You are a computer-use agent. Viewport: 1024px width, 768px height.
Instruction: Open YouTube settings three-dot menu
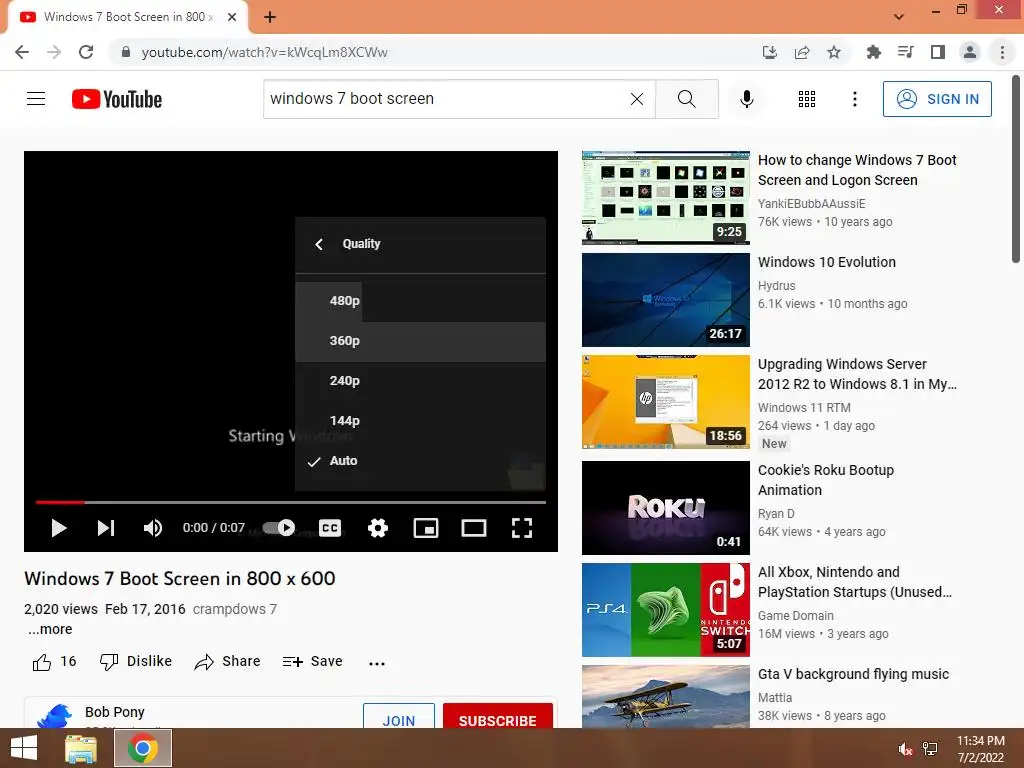click(x=854, y=99)
